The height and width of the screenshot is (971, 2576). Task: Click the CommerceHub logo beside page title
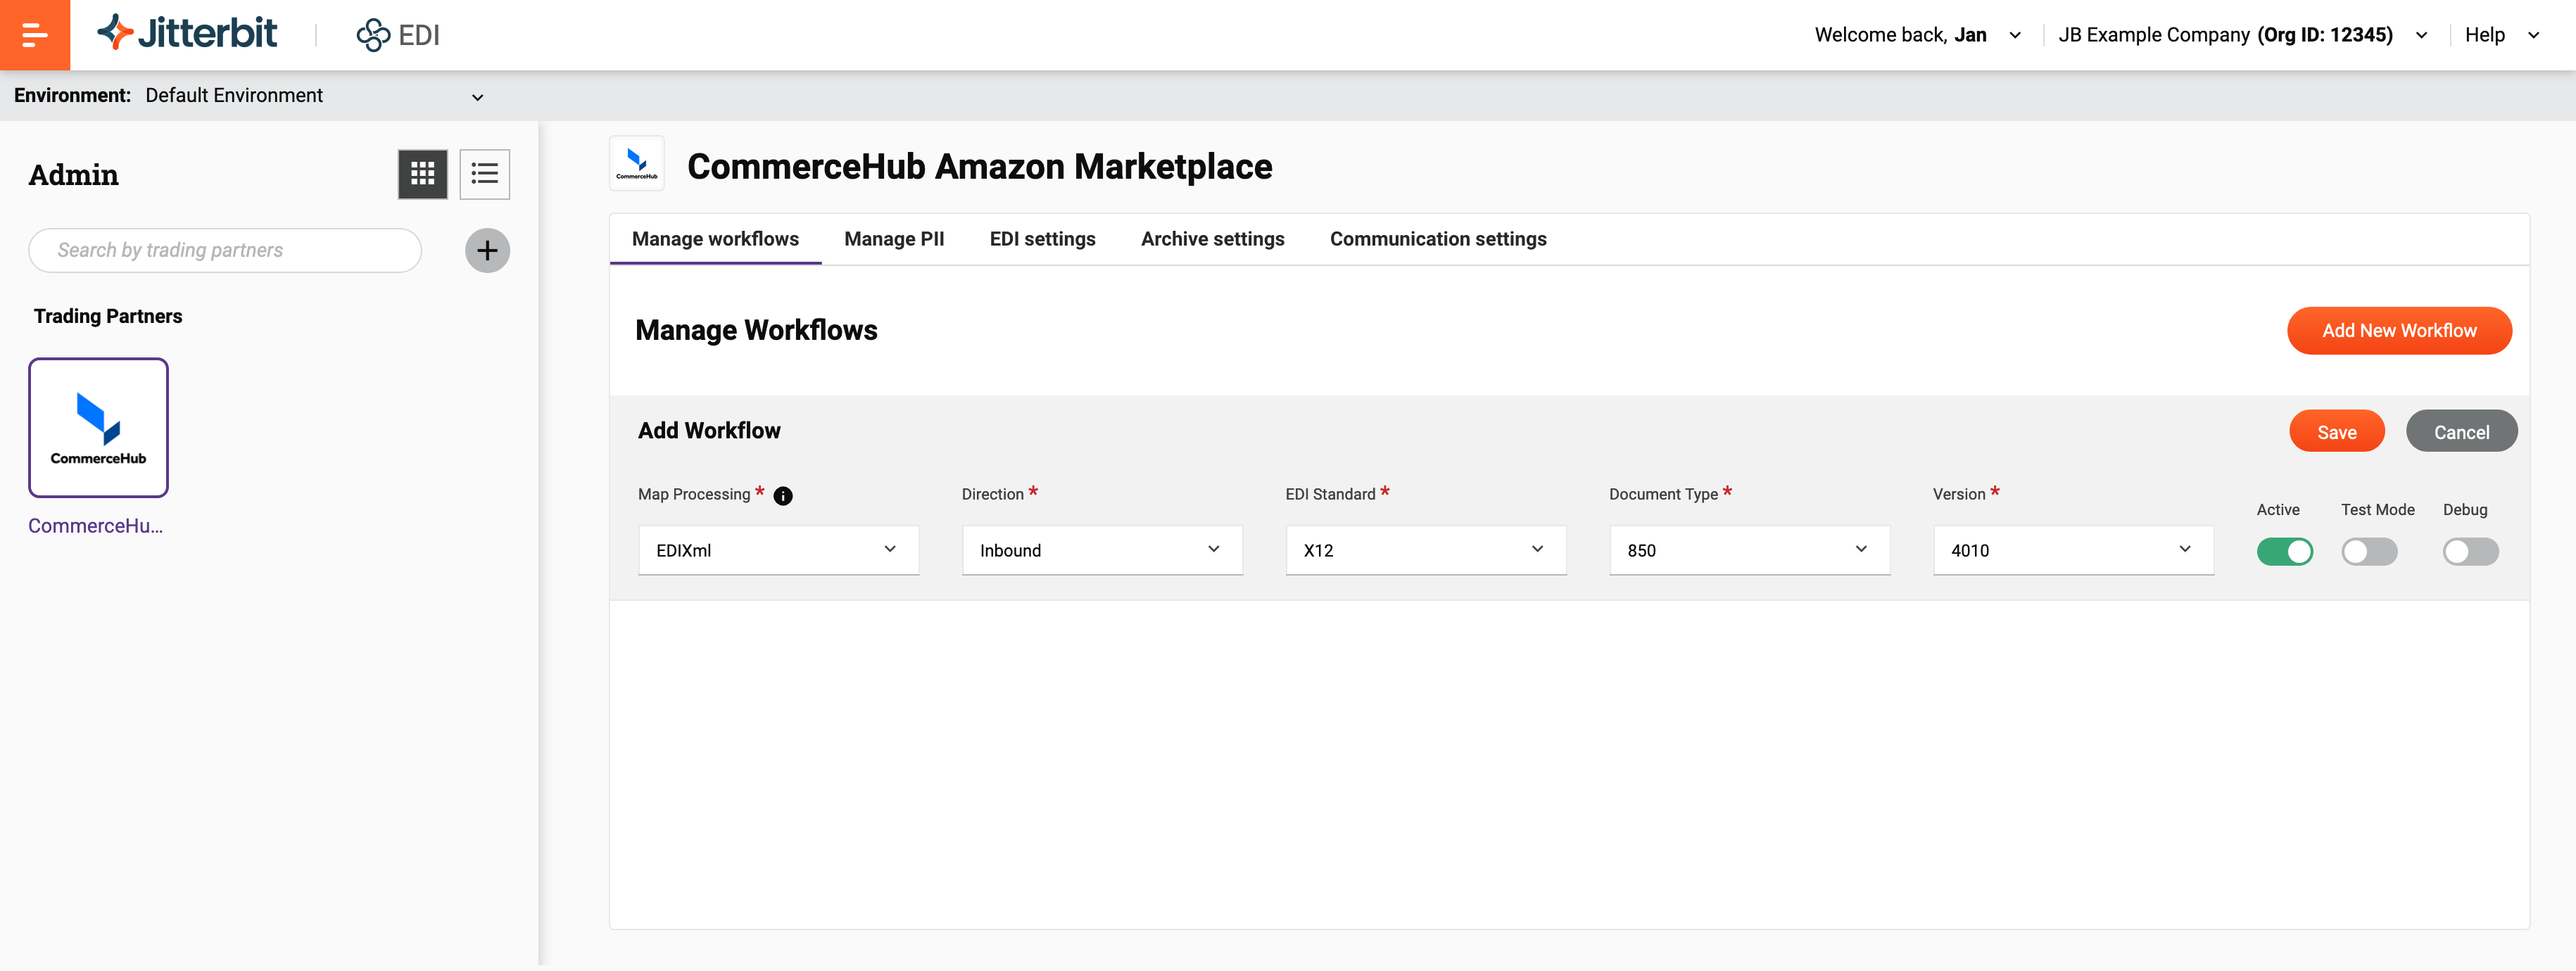[x=636, y=164]
